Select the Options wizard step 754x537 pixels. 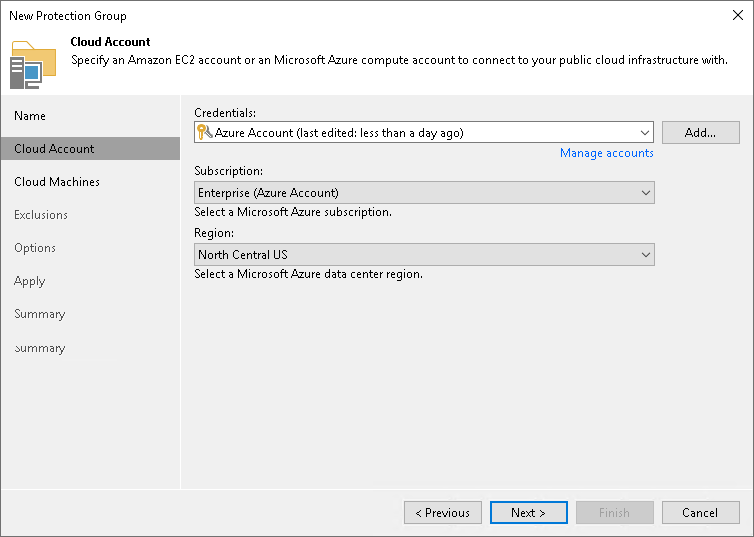coord(35,248)
